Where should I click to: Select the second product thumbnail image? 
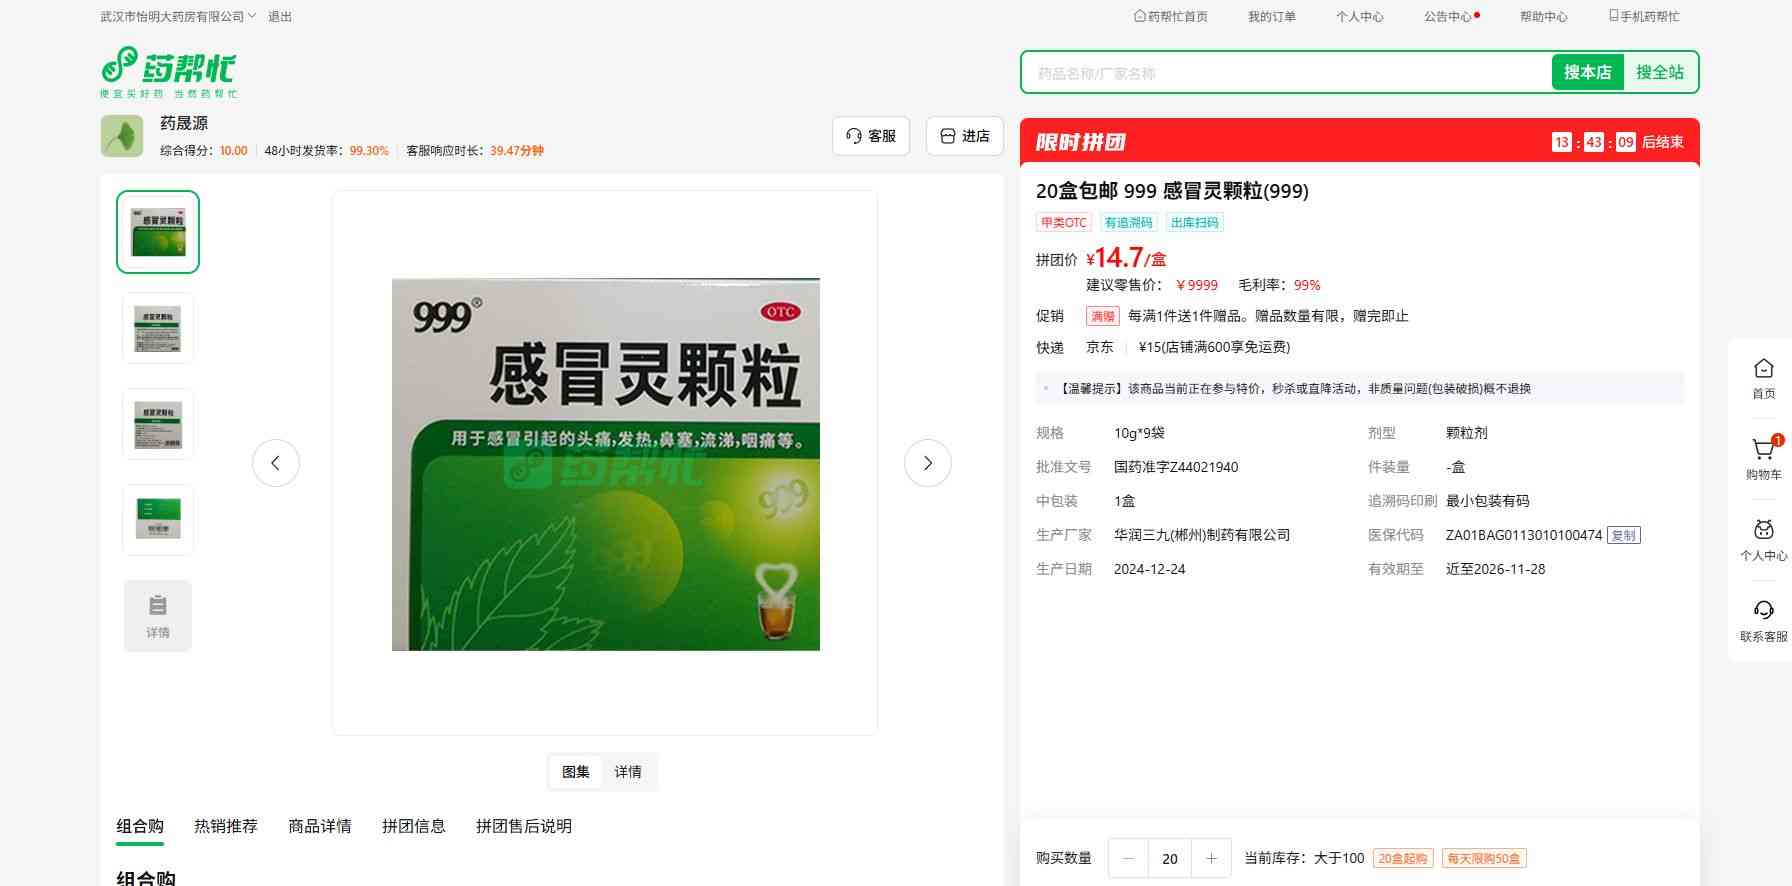pyautogui.click(x=158, y=328)
